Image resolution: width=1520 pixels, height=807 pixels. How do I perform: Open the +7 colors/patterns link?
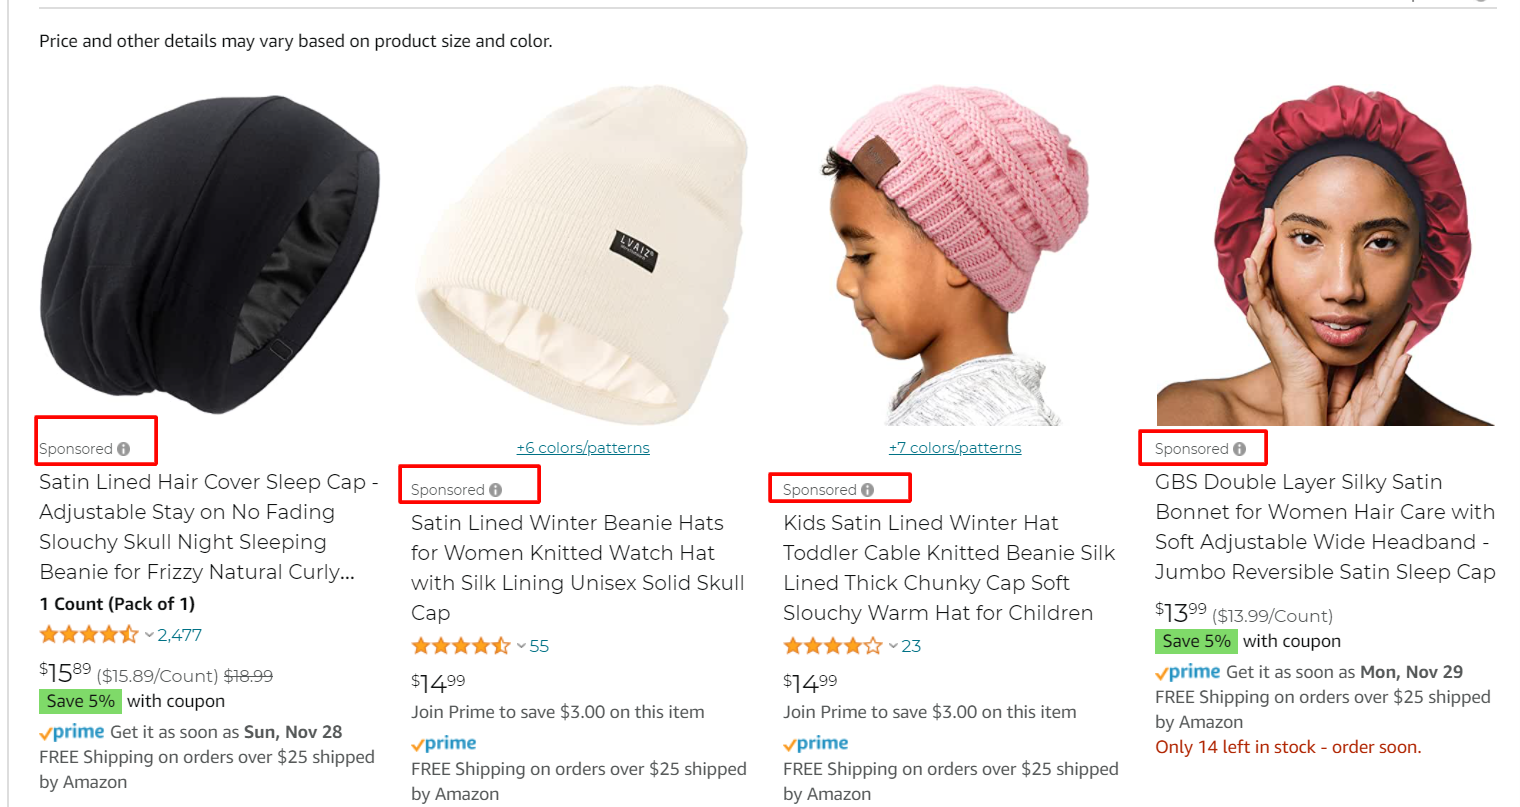pos(955,448)
